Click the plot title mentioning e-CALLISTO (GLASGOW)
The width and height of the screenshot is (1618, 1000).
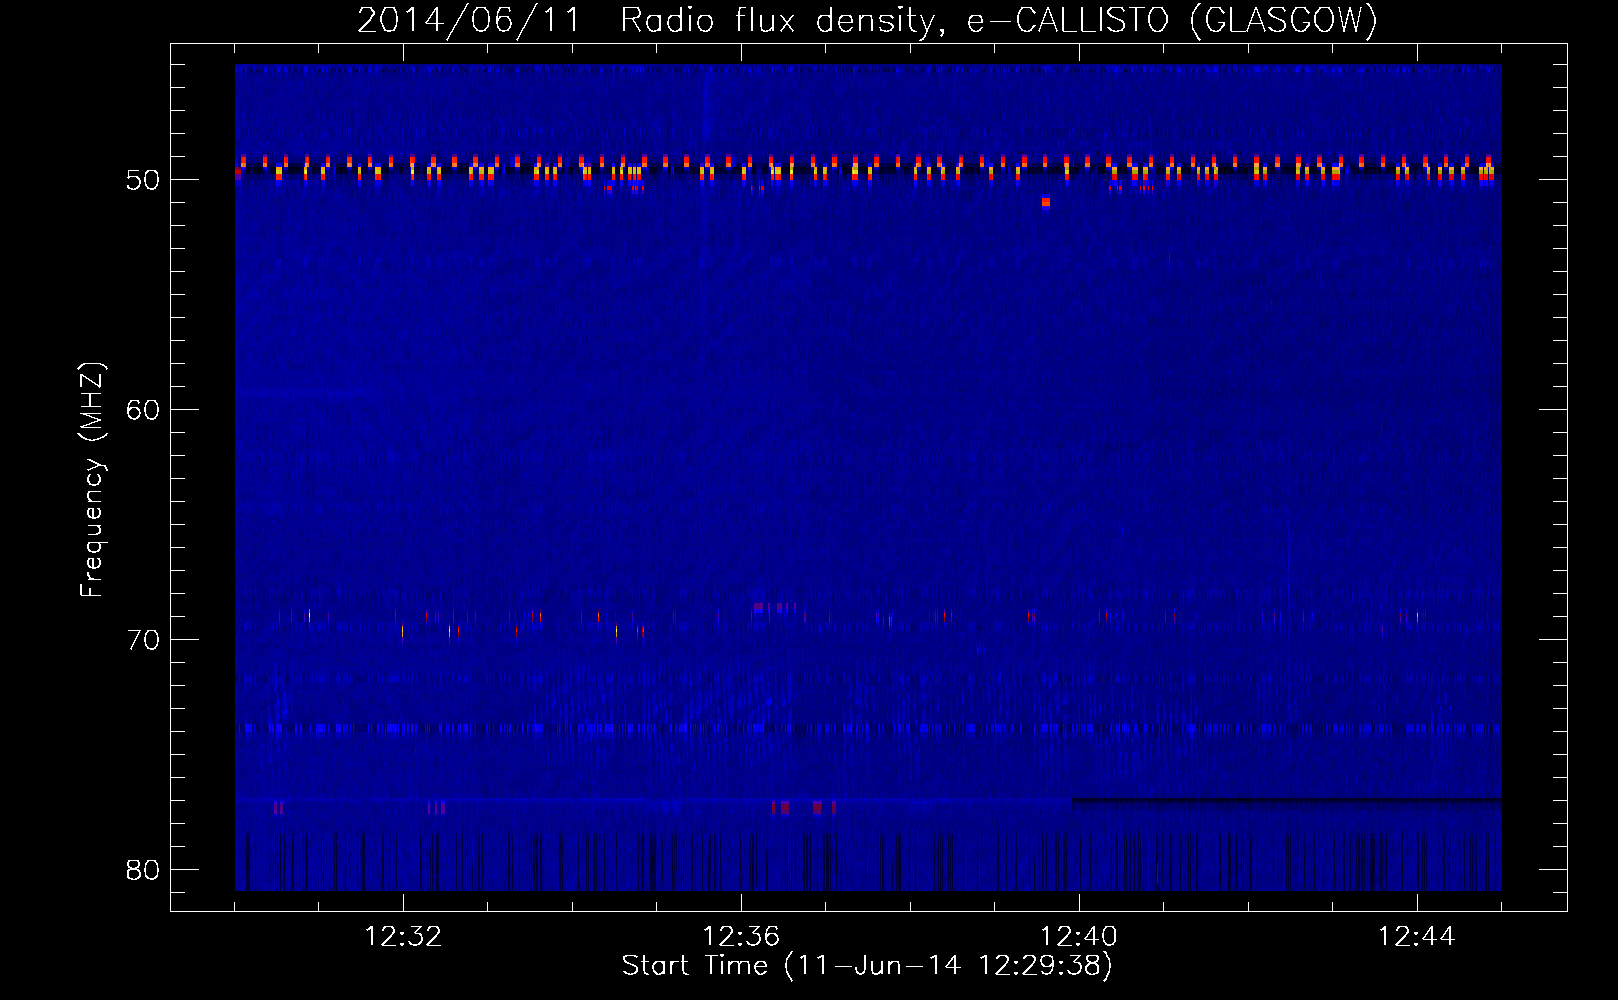pyautogui.click(x=867, y=20)
